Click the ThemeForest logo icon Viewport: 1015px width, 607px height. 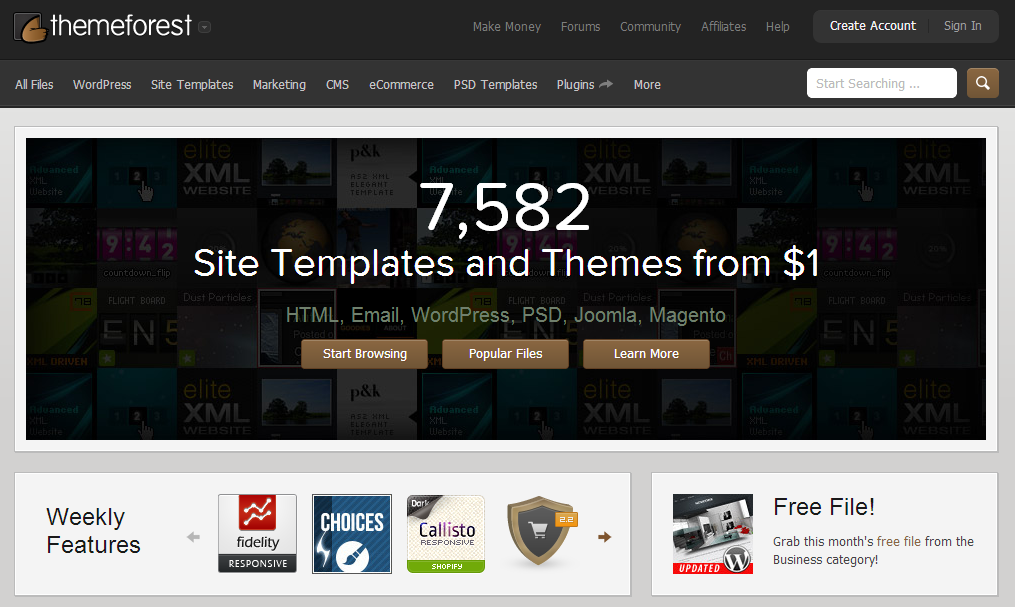(x=30, y=27)
